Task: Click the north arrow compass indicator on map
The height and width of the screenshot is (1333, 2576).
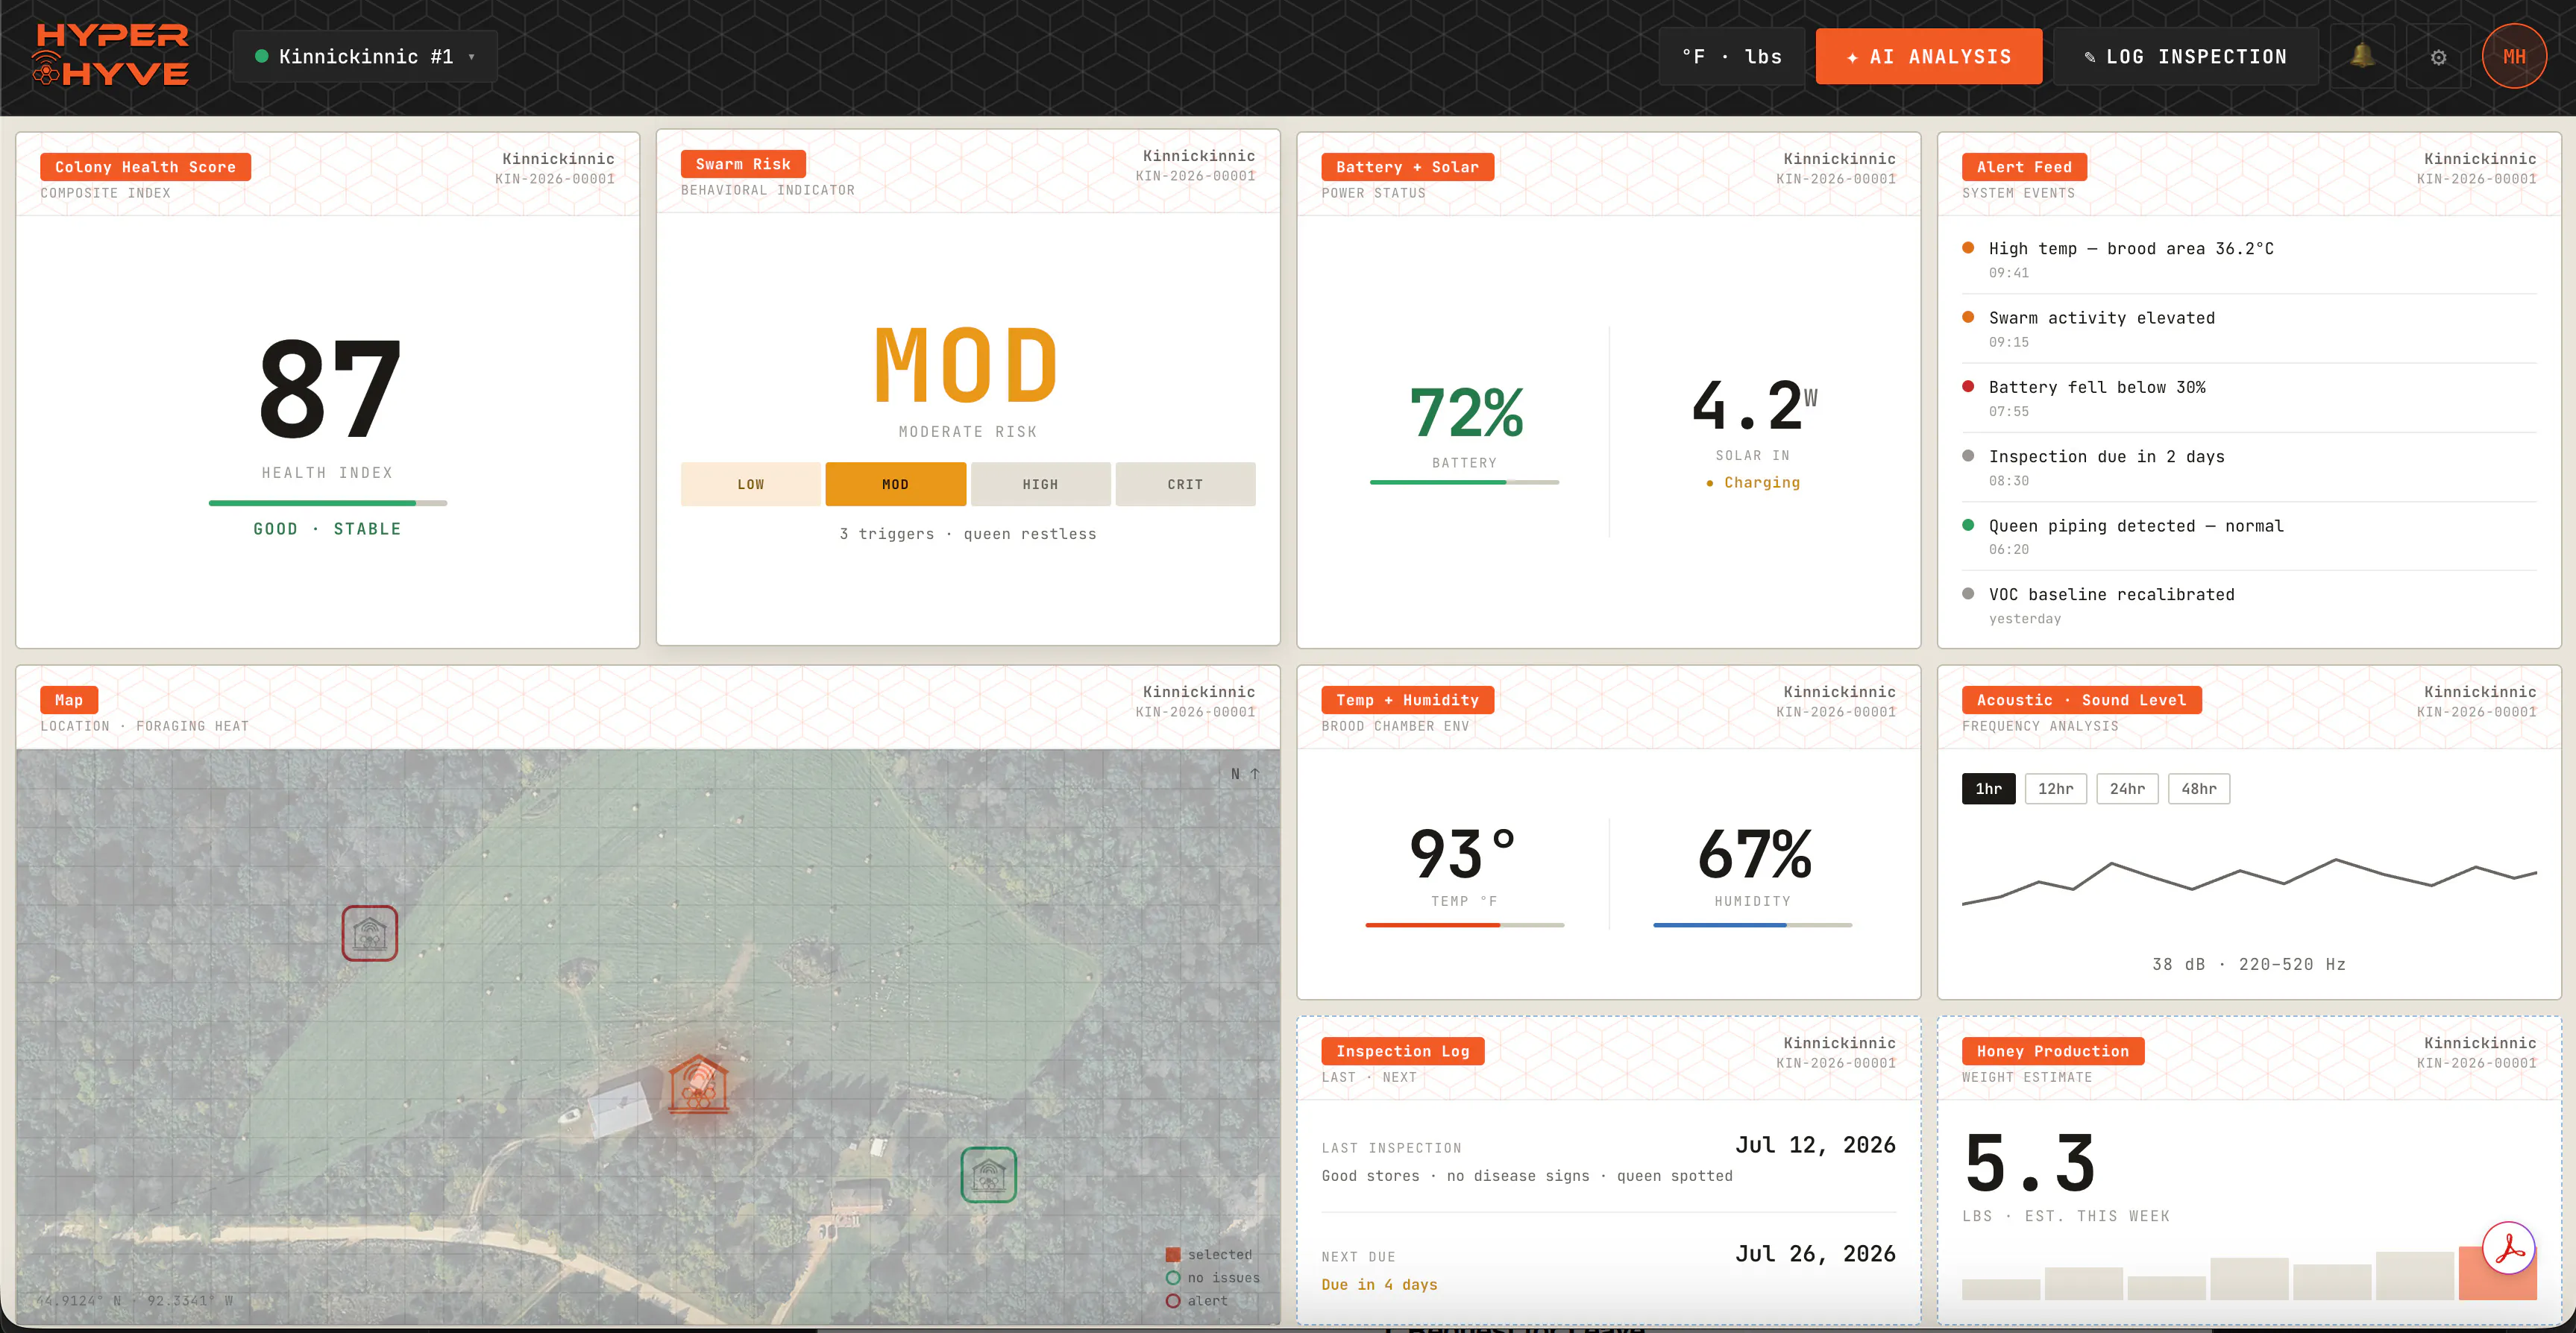Action: click(x=1245, y=774)
